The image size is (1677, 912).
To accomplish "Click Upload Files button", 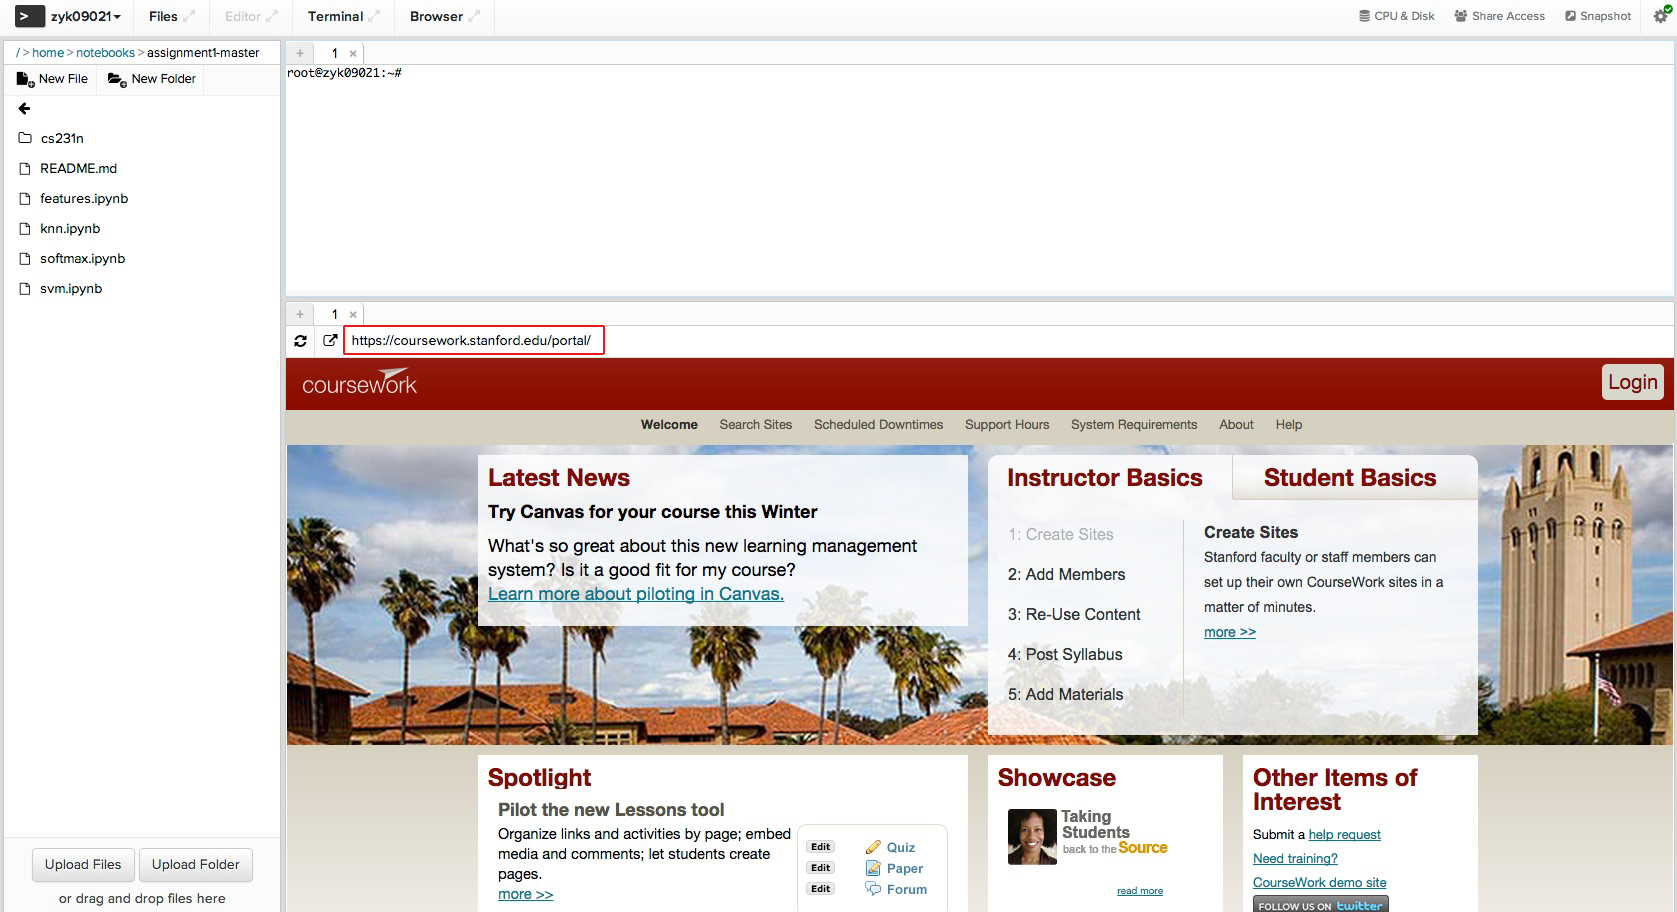I will pyautogui.click(x=83, y=864).
